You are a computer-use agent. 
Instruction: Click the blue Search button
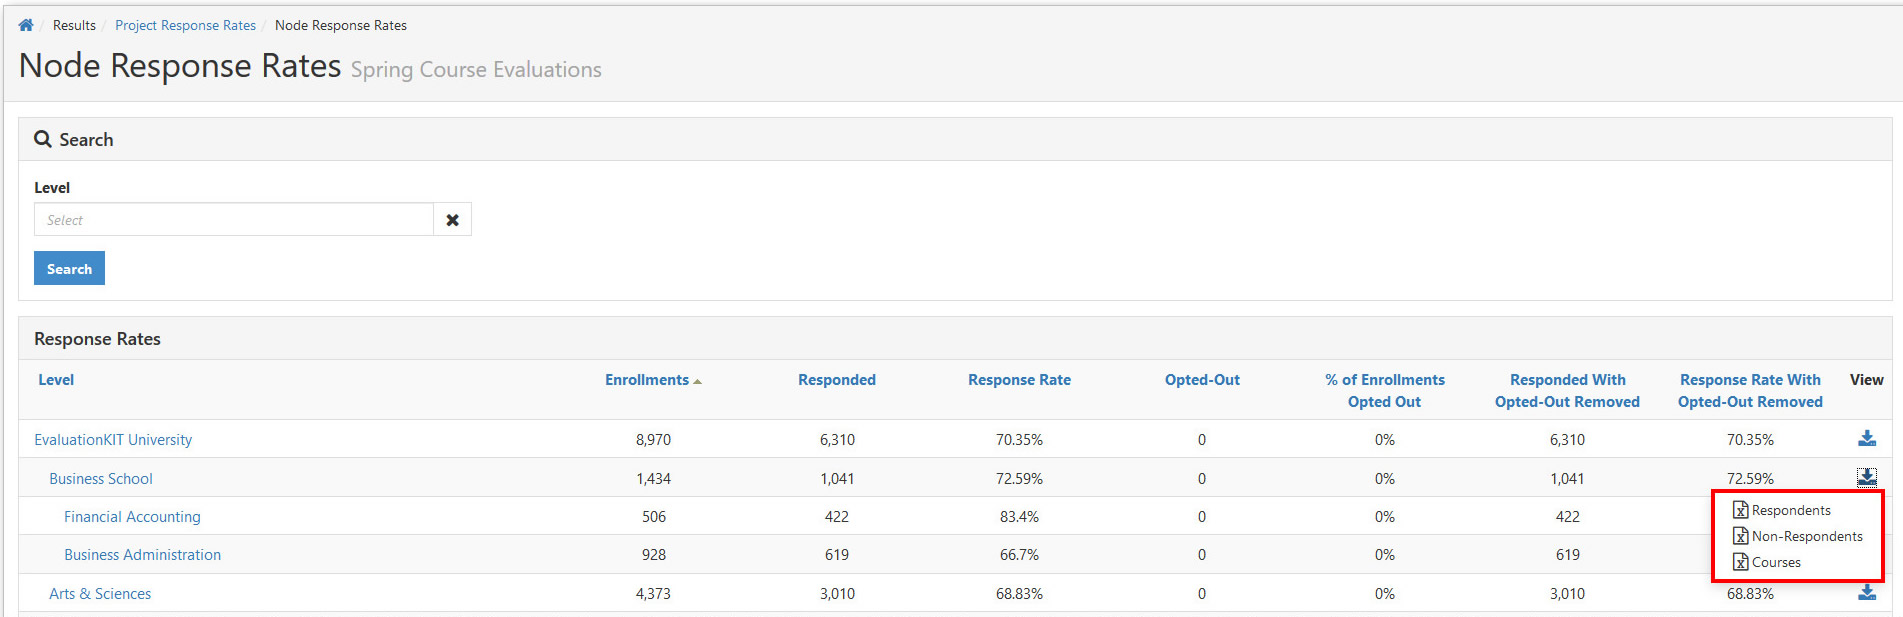click(x=69, y=268)
